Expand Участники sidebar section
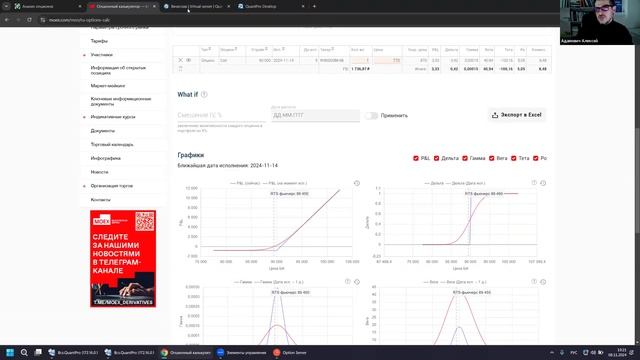The image size is (640, 360). tap(84, 55)
